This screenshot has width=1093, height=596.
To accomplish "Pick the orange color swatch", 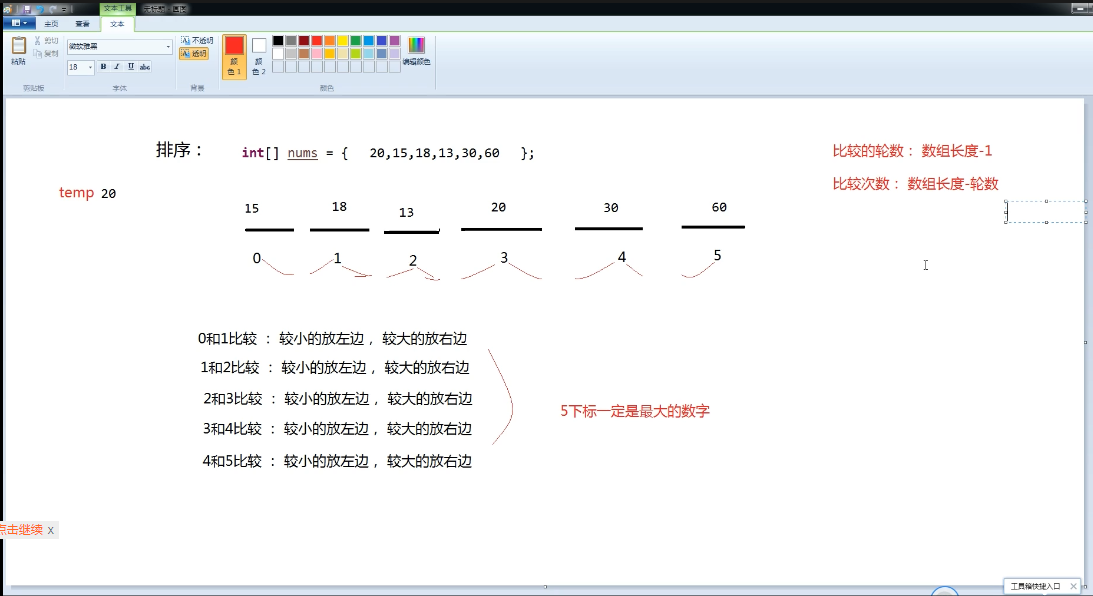I will click(330, 40).
